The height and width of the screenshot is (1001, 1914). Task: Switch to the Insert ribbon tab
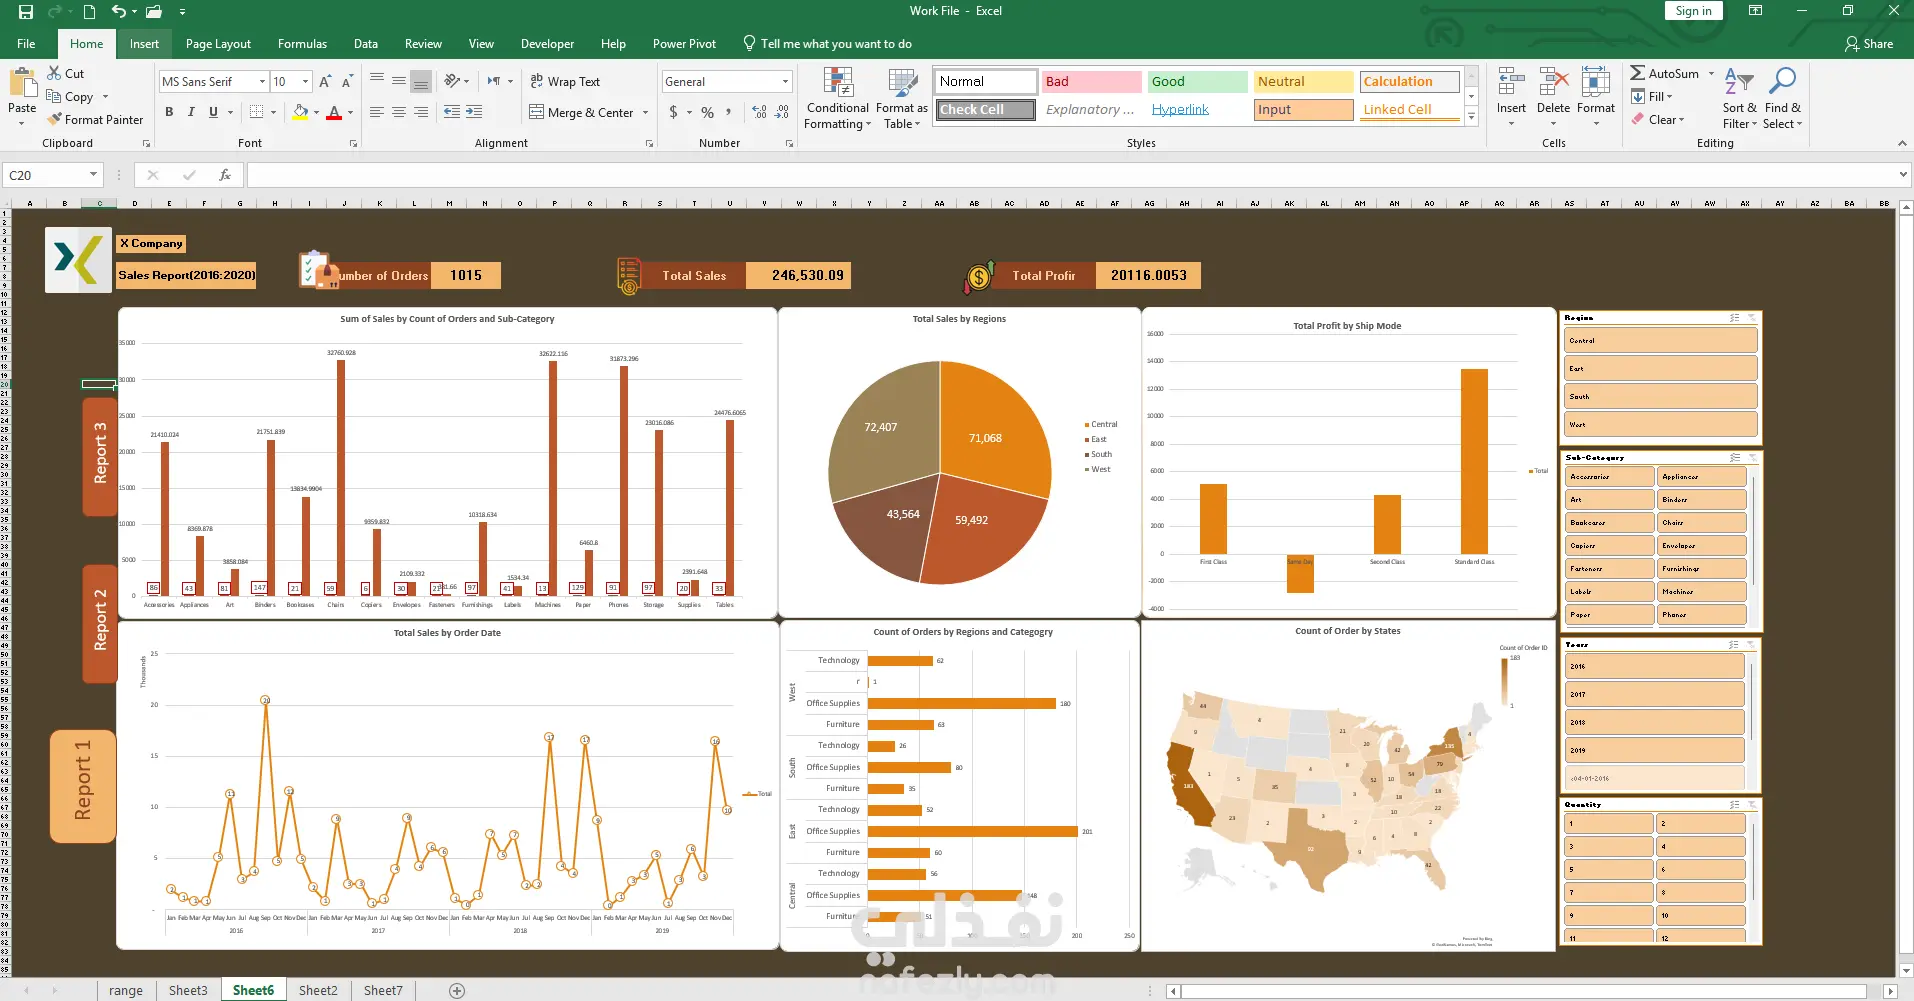(x=144, y=44)
